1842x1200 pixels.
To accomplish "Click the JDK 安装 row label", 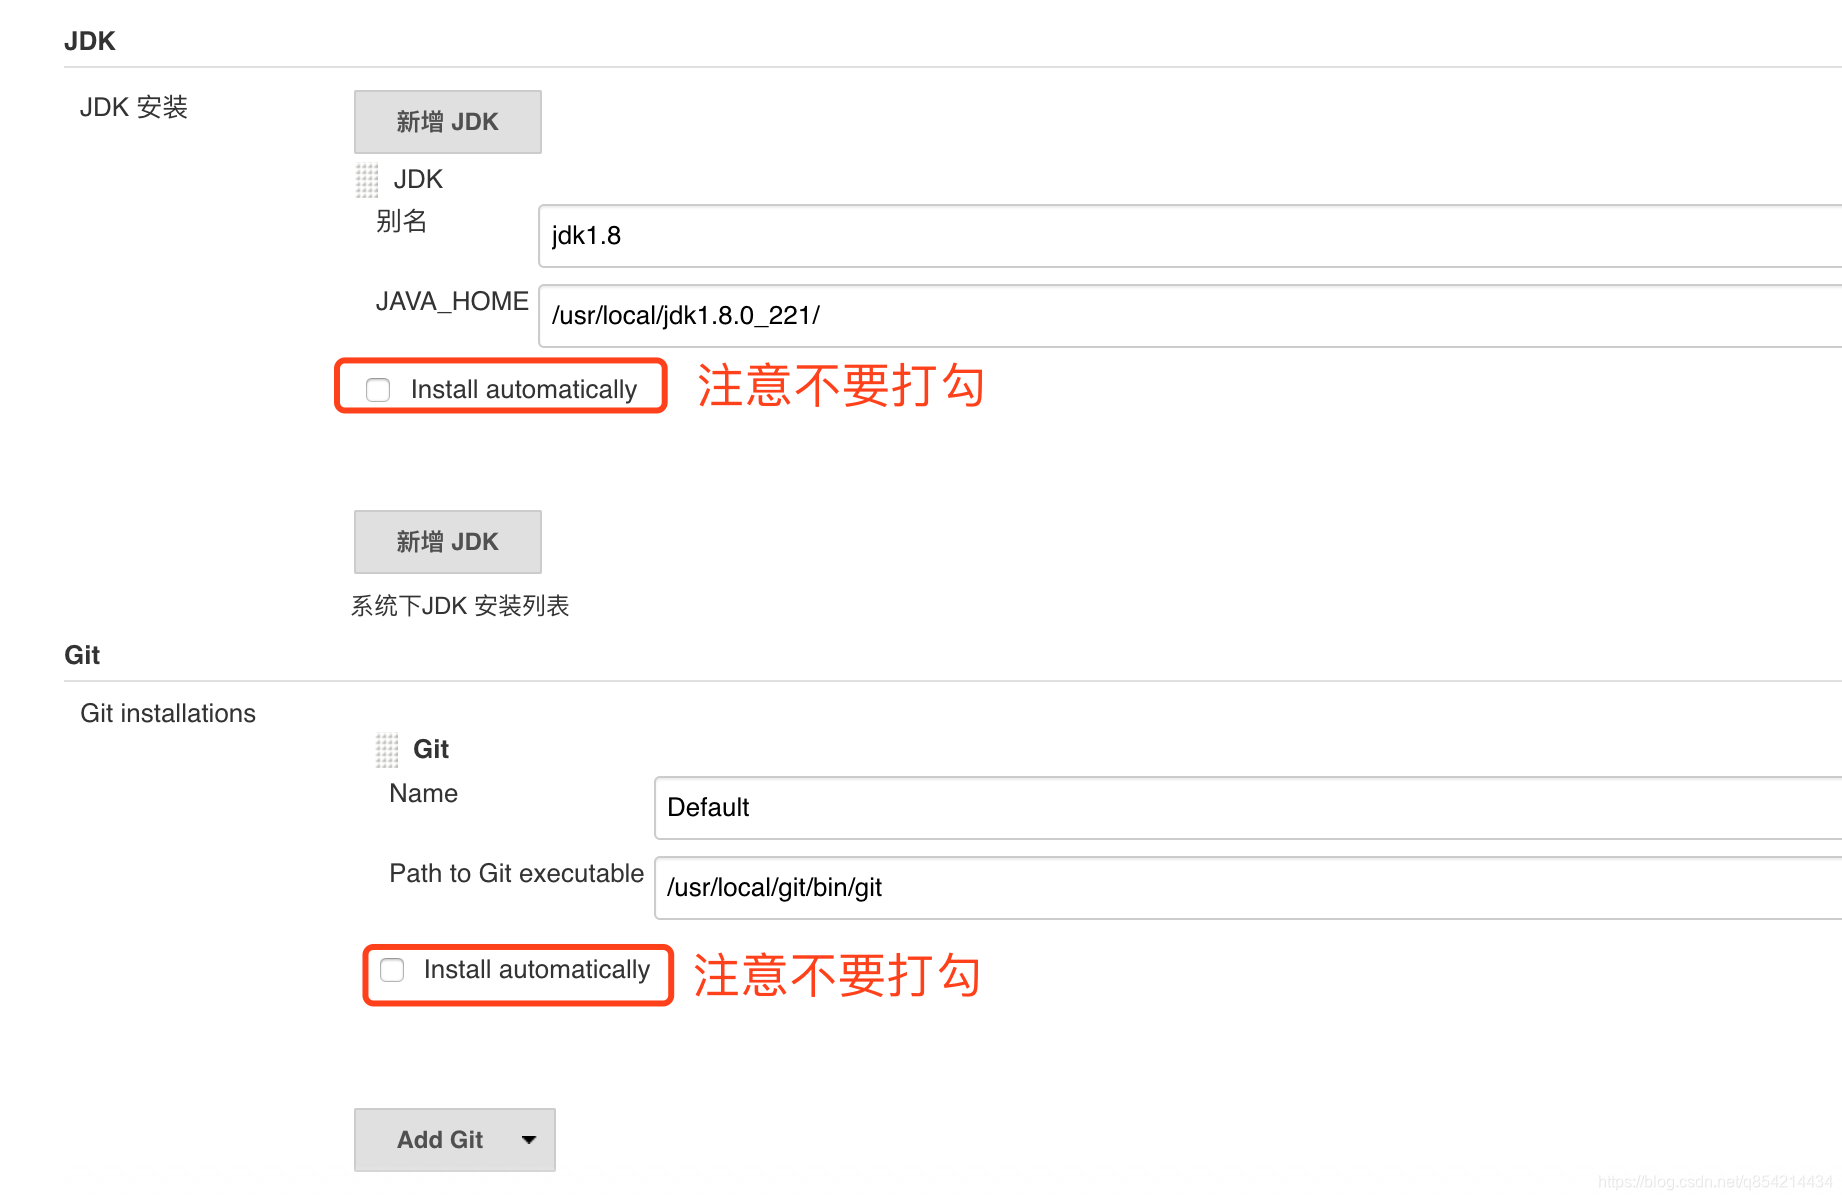I will pyautogui.click(x=133, y=106).
